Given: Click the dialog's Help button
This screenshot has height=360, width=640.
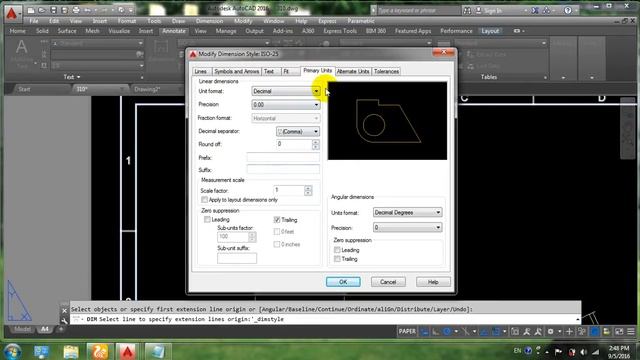Looking at the screenshot, I should click(433, 282).
